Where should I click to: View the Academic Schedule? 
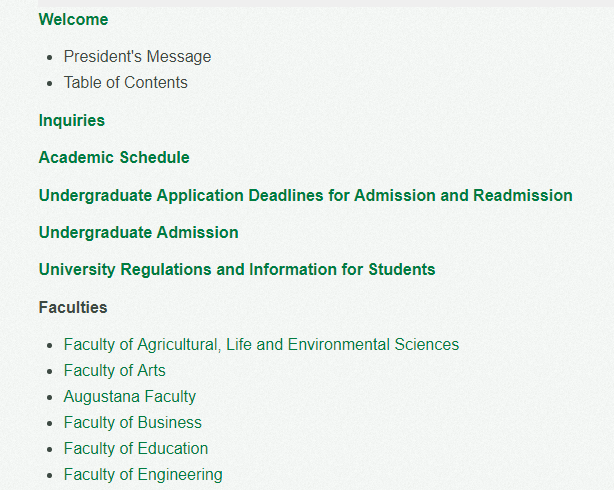point(114,157)
